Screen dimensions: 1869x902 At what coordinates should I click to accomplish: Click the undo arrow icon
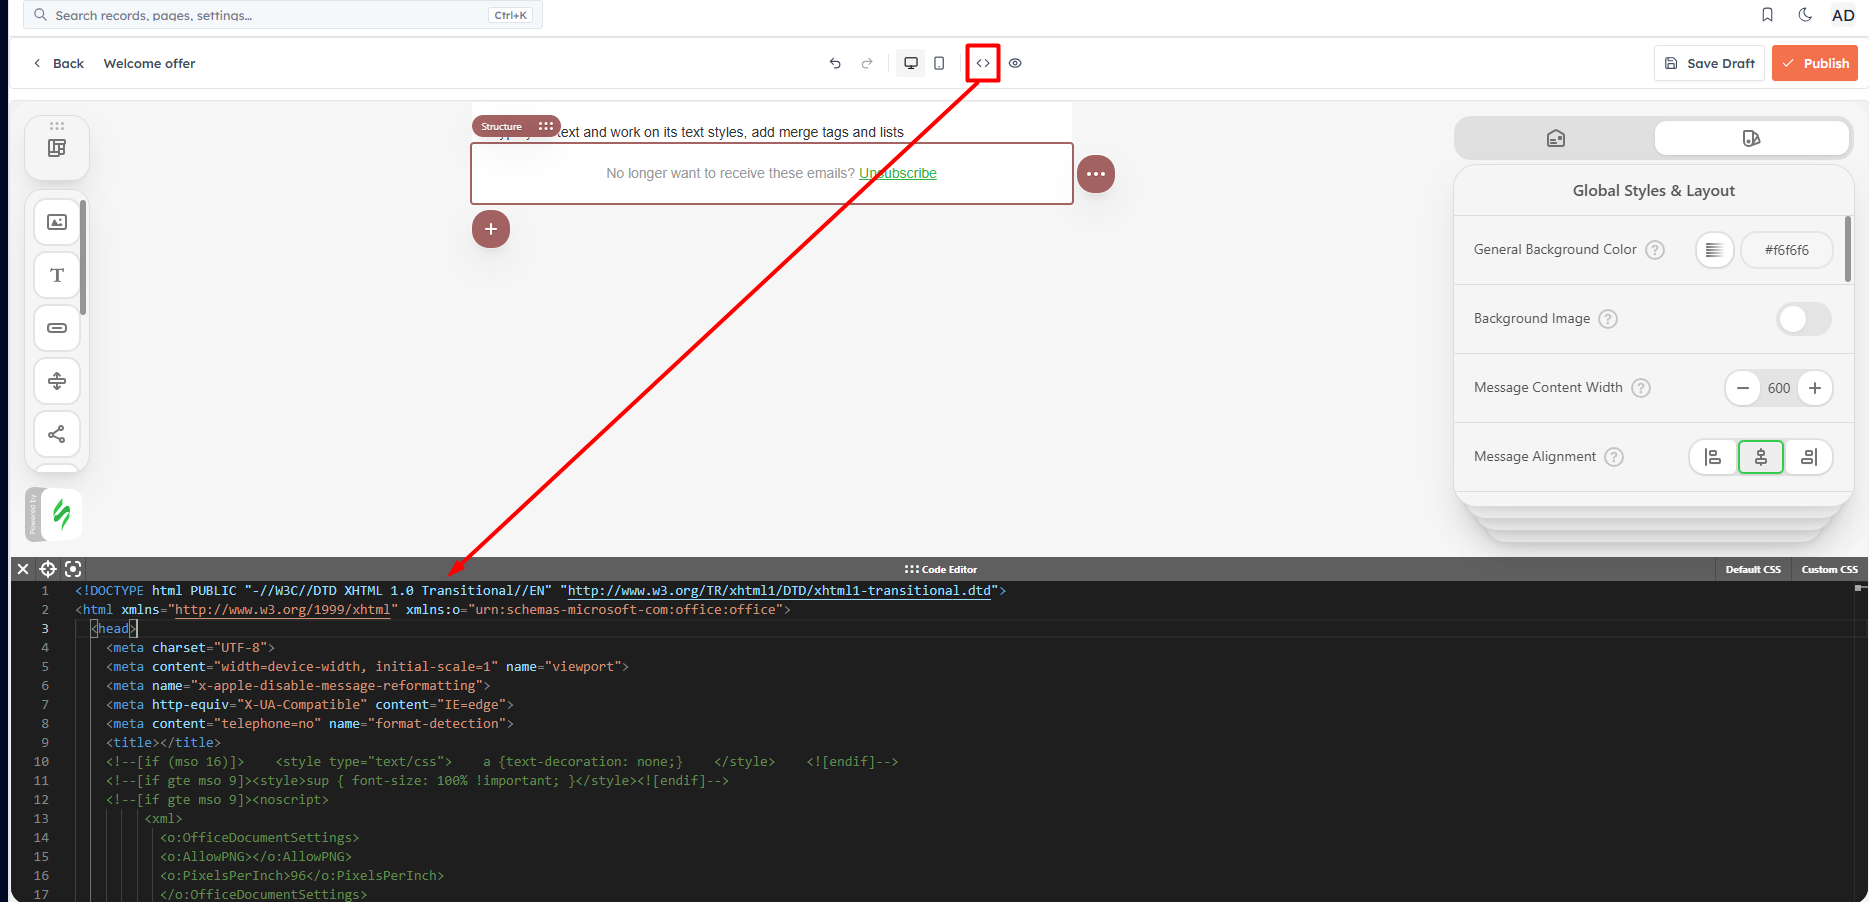[x=835, y=63]
